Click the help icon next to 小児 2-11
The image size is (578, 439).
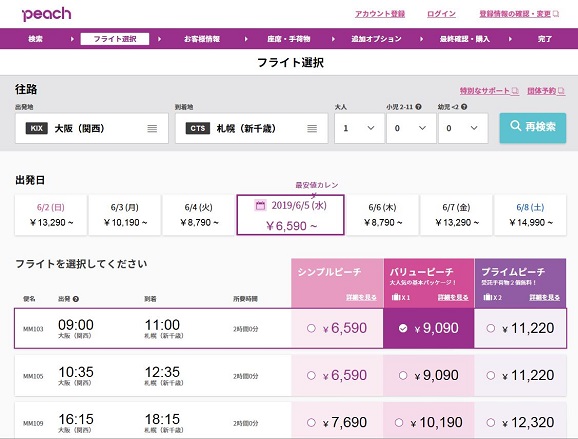[418, 107]
